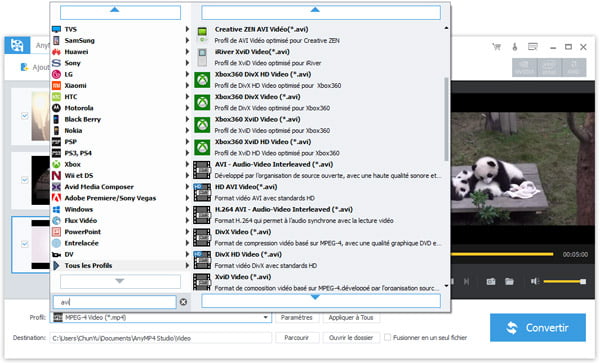
Task: Clear the avi search field
Action: [183, 302]
